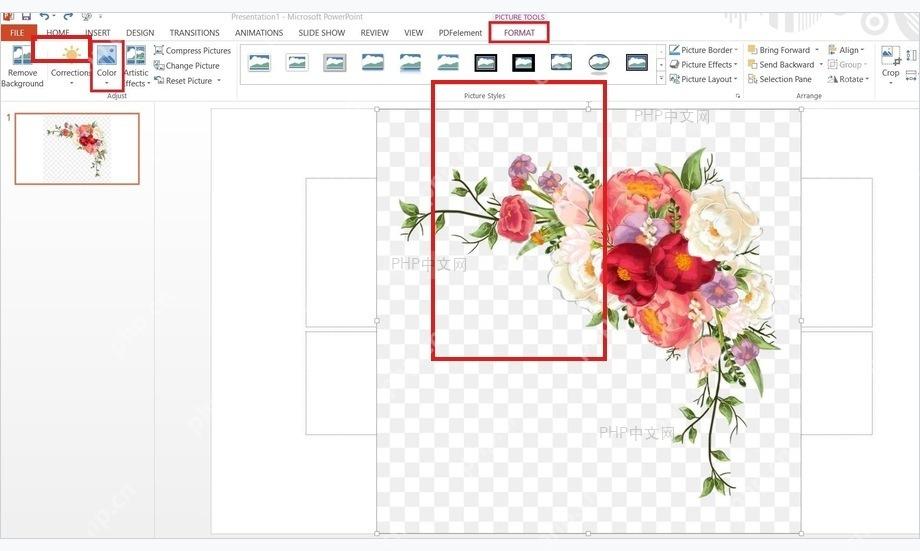Click the shape height icon beside Crop

coord(911,56)
